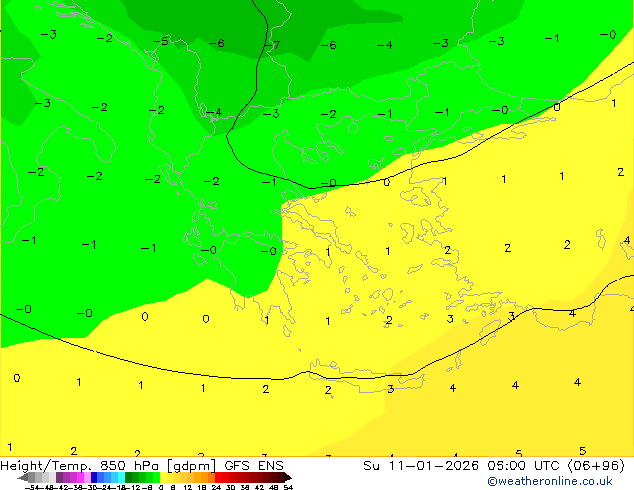634x490 pixels.
Task: Click the '(06+96)' forecast run label
Action: (596, 465)
